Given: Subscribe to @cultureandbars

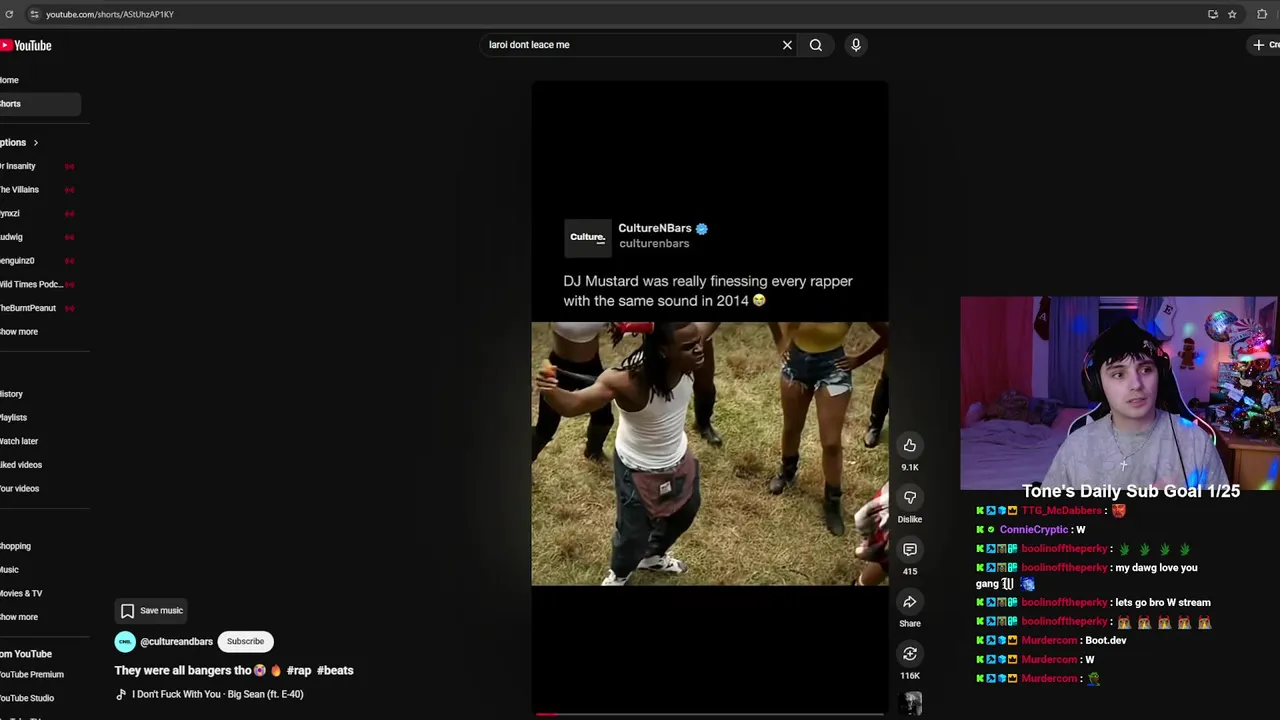Looking at the screenshot, I should 245,641.
